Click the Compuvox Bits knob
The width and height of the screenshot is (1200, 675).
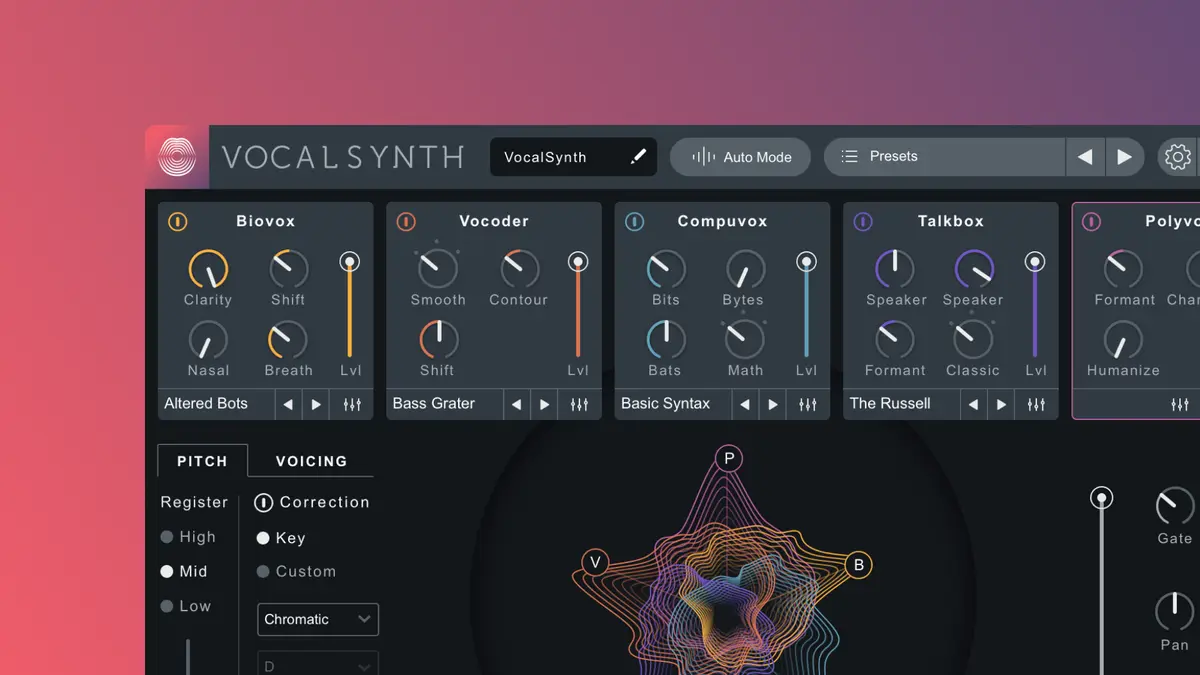pyautogui.click(x=666, y=269)
